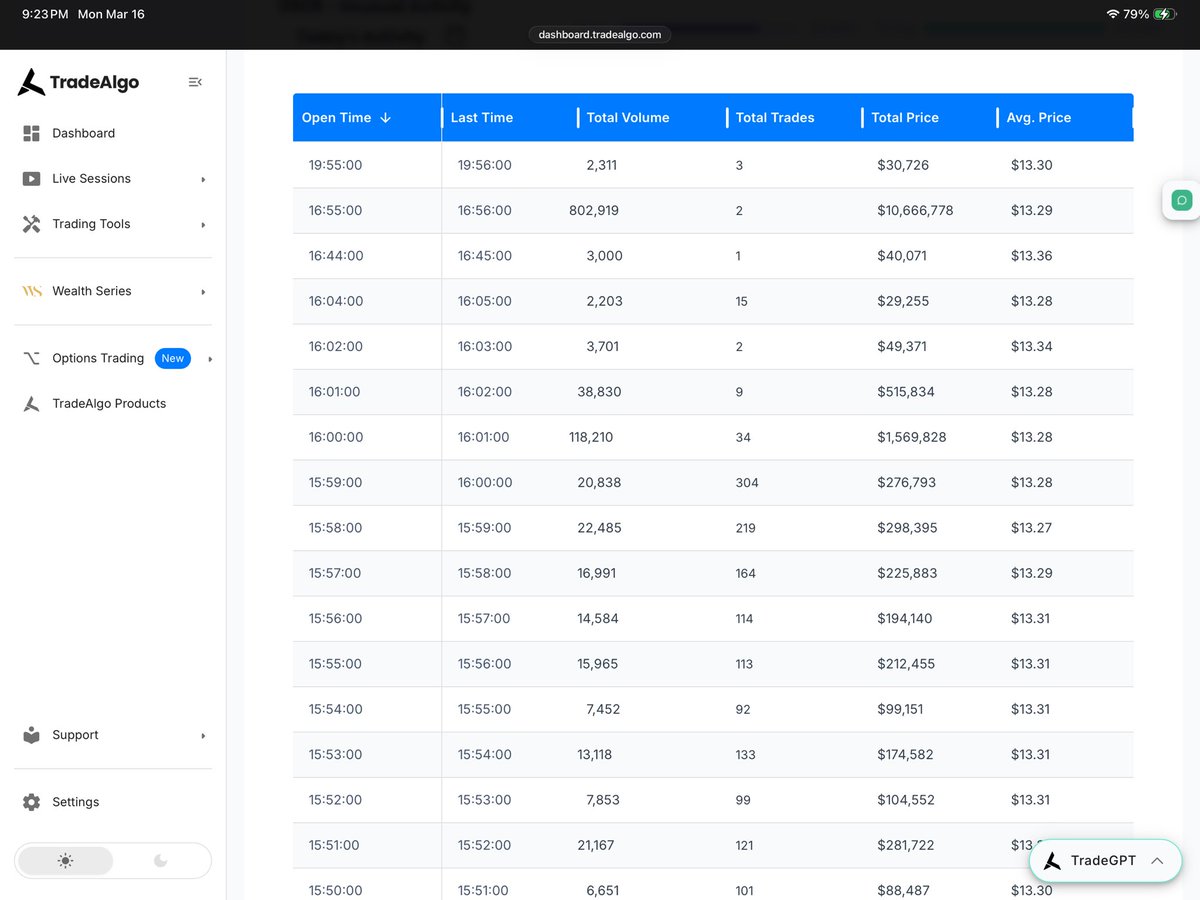Select the $104,552 total price cell
Image resolution: width=1200 pixels, height=900 pixels.
click(906, 800)
